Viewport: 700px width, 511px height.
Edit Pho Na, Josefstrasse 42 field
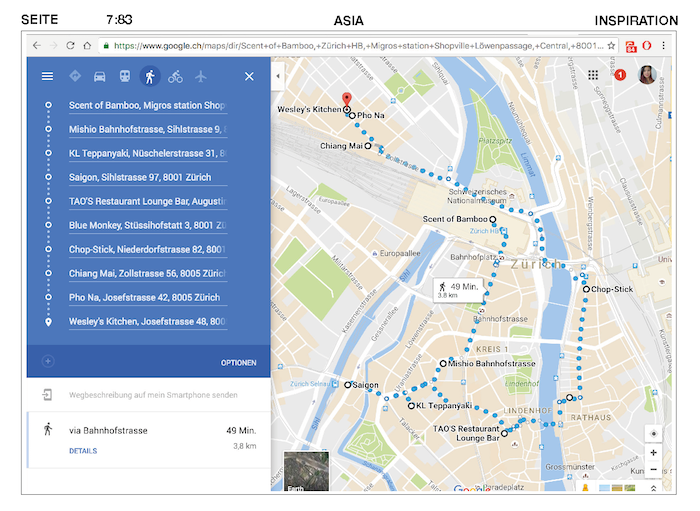[148, 298]
